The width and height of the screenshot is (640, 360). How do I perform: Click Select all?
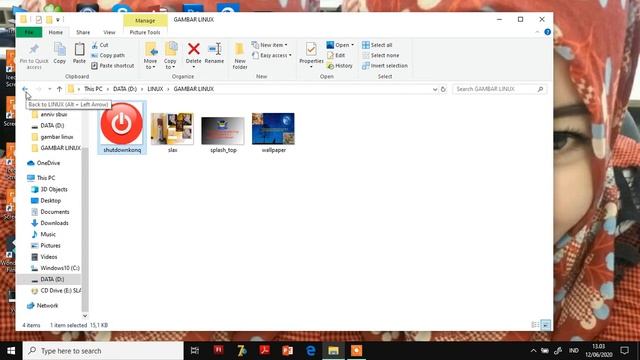377,45
